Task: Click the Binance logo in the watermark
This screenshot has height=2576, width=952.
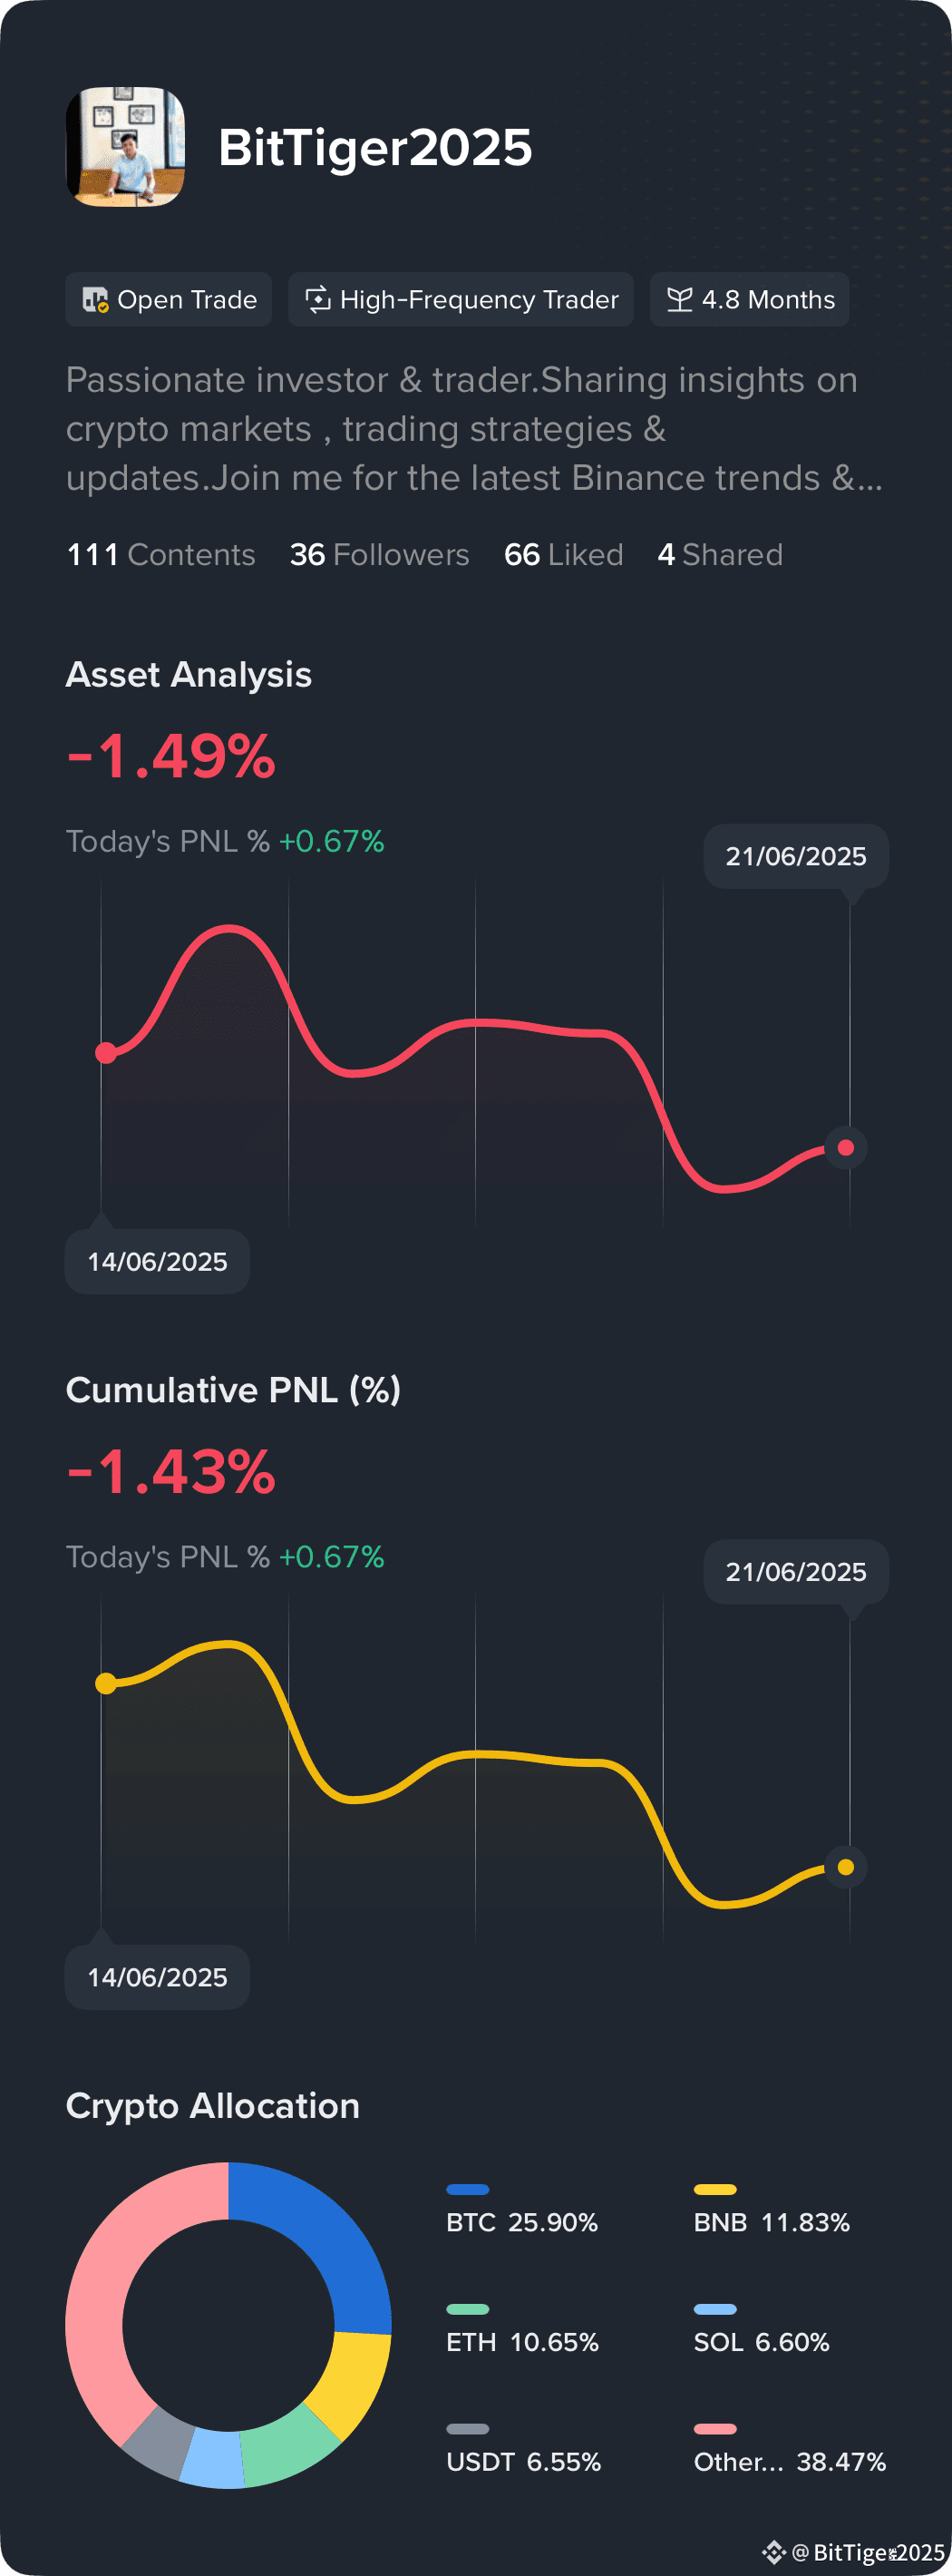Action: pos(773,2552)
